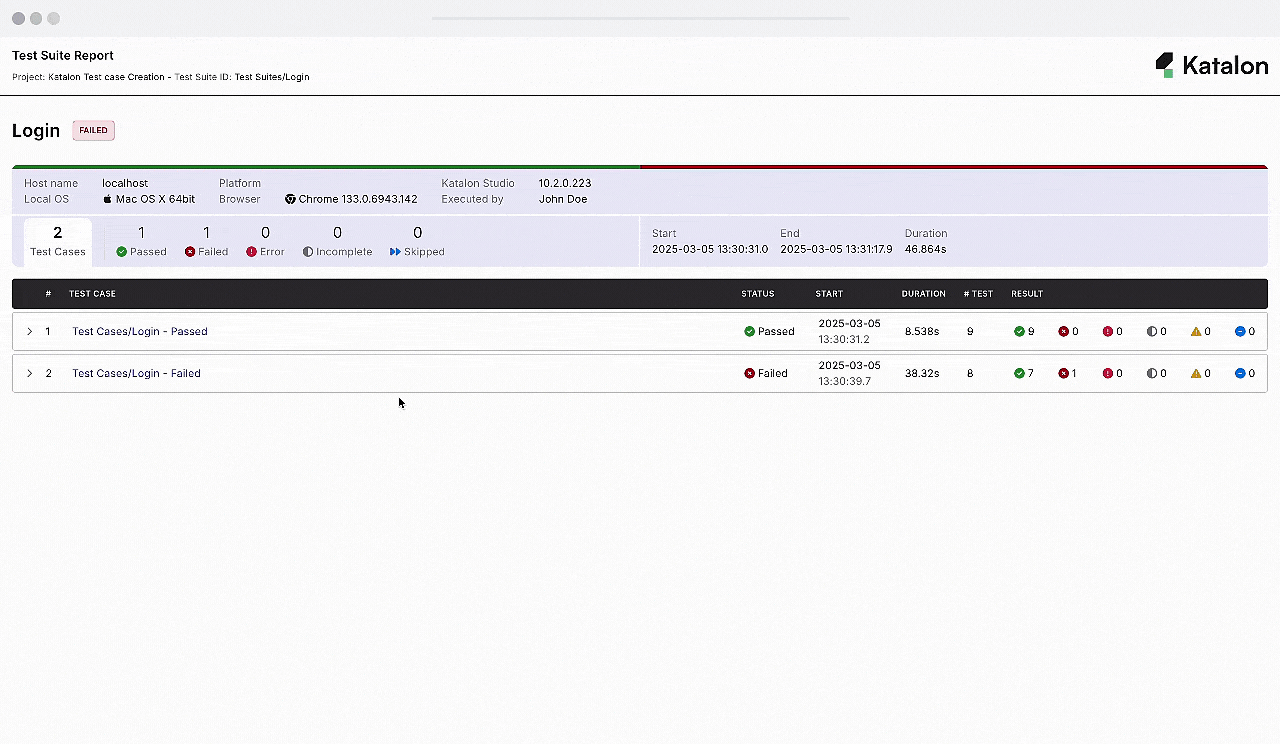This screenshot has width=1280, height=744.
Task: Click the # TEST column header
Action: click(978, 294)
